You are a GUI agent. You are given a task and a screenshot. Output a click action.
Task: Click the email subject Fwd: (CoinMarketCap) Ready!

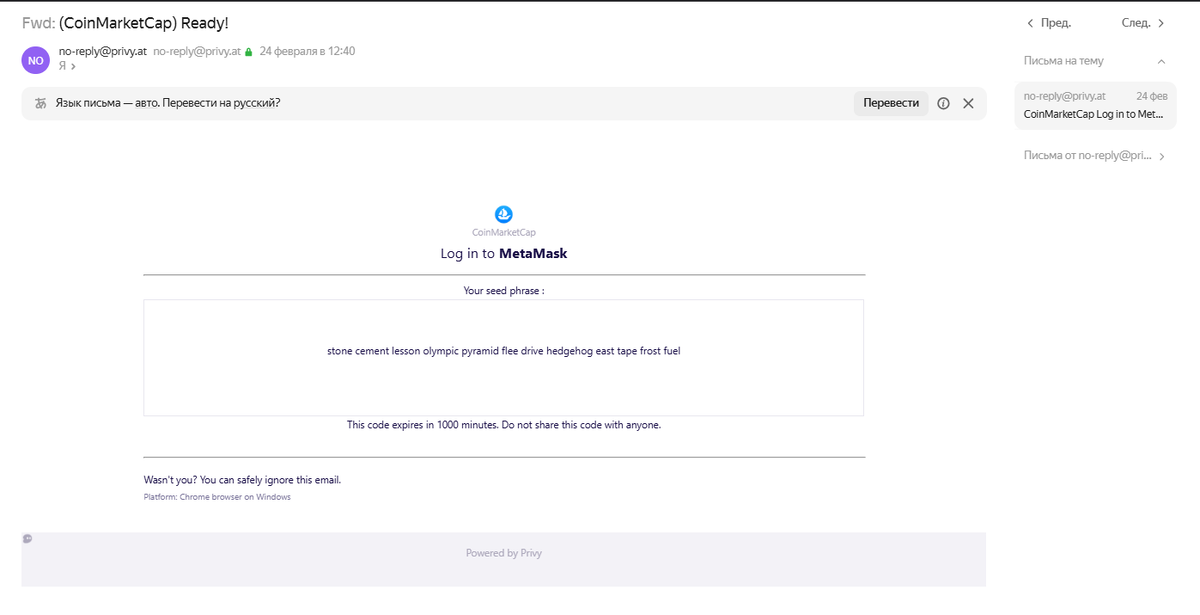tap(125, 23)
